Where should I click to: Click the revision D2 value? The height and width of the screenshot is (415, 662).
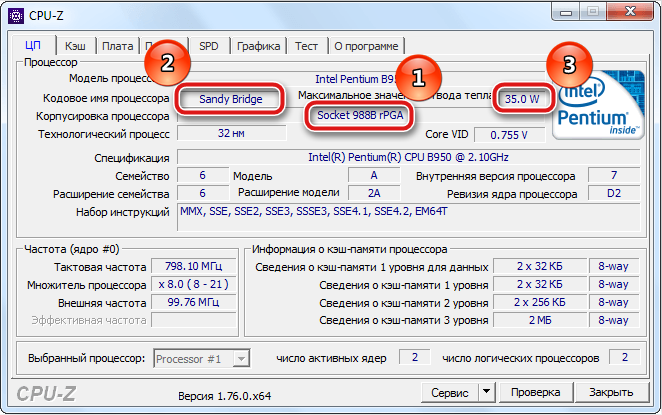click(x=614, y=193)
